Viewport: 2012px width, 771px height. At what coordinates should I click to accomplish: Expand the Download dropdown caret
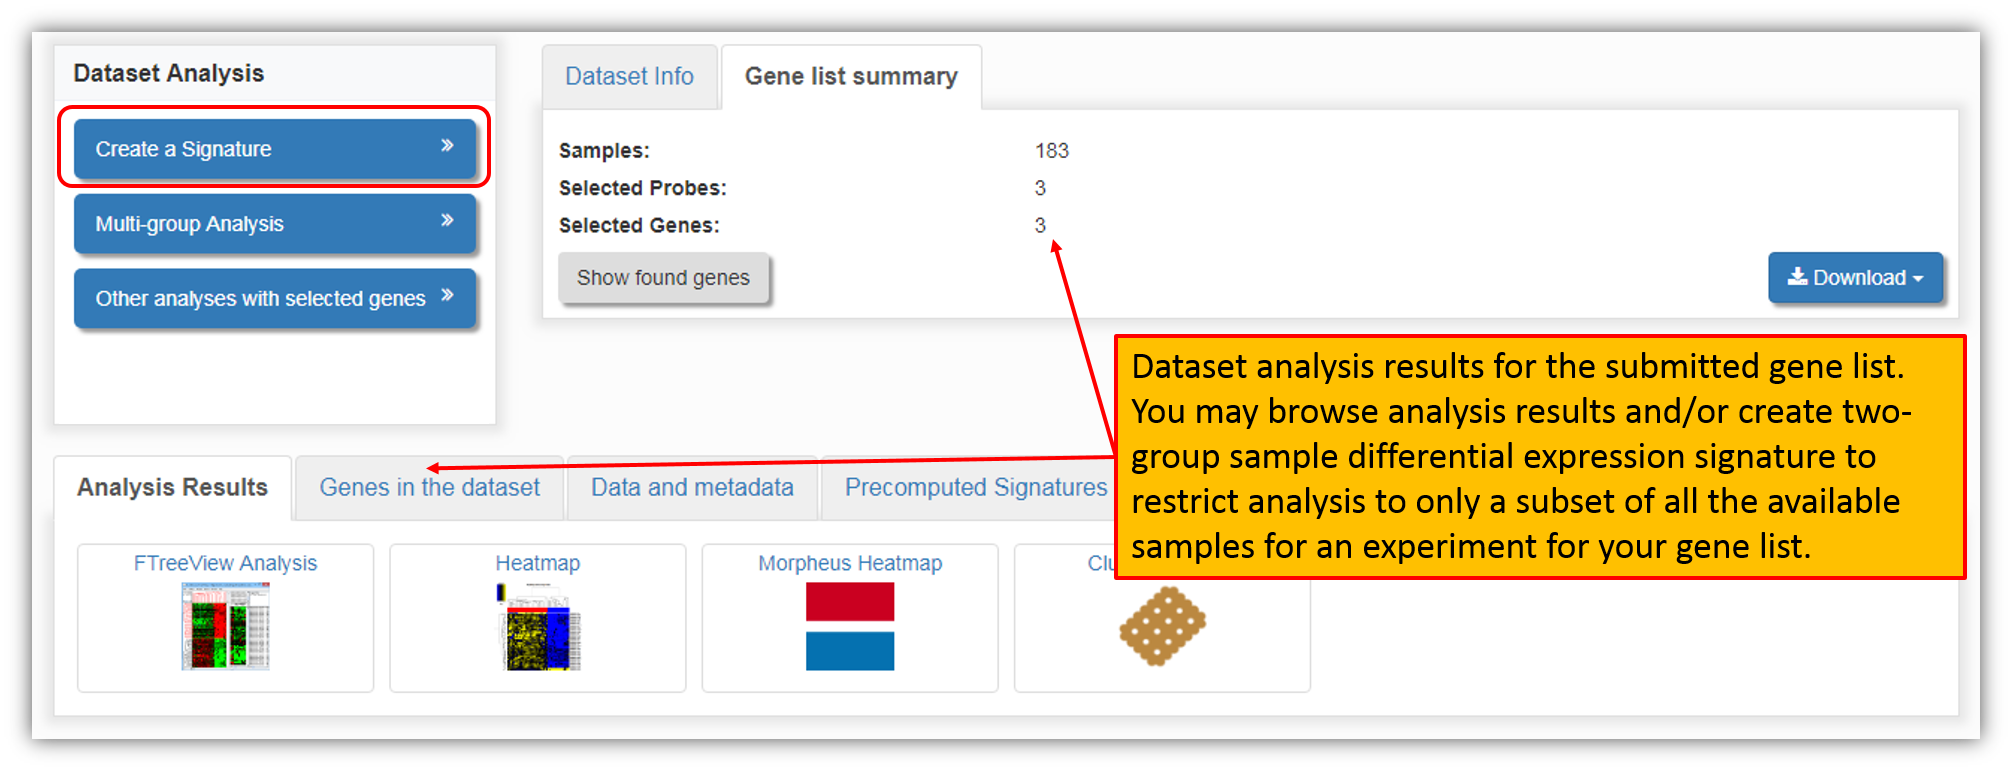click(1918, 279)
